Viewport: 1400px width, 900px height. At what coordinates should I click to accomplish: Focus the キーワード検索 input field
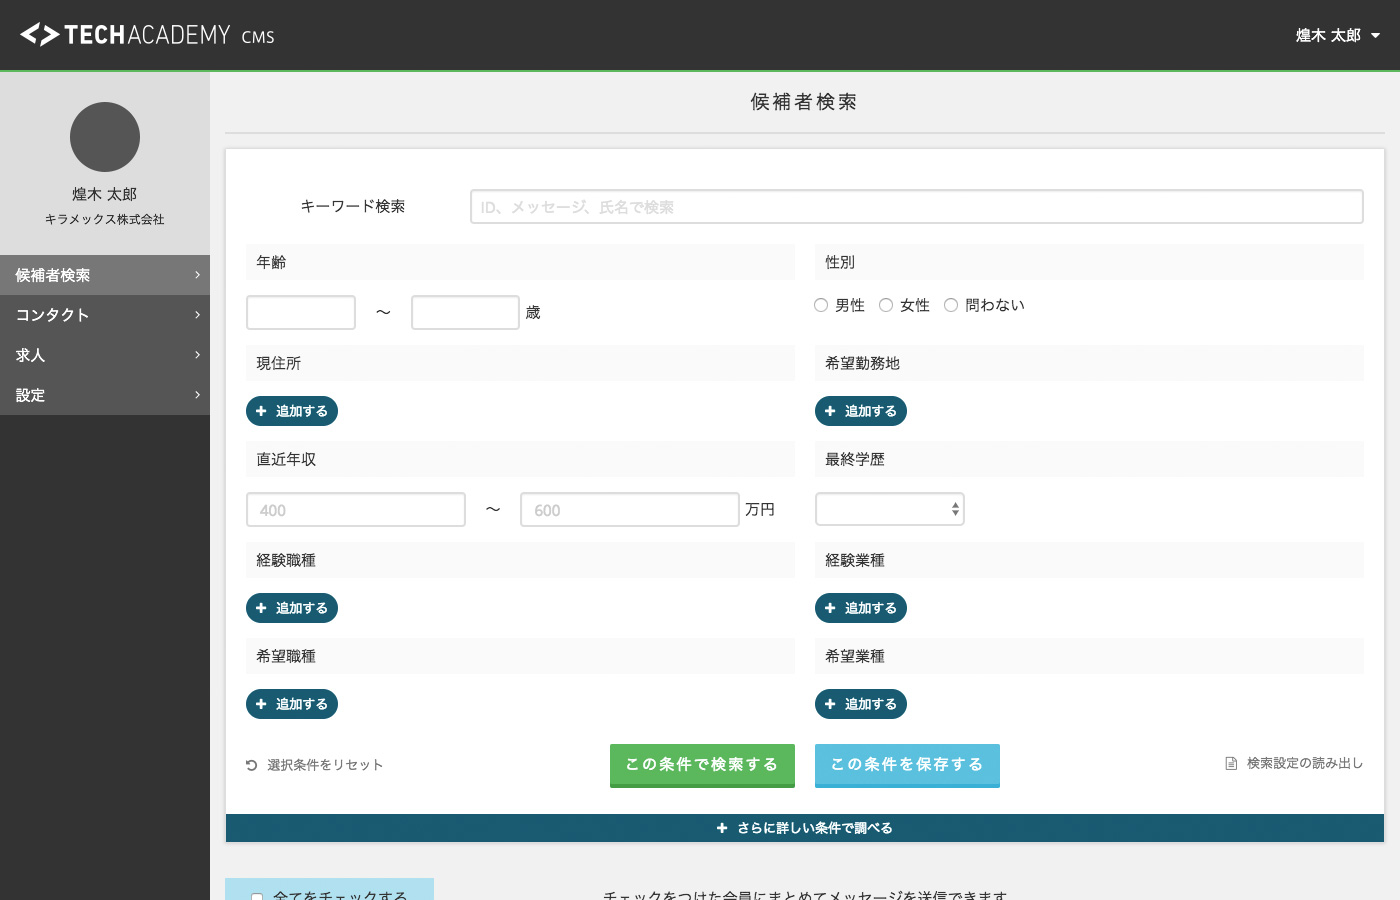coord(916,207)
